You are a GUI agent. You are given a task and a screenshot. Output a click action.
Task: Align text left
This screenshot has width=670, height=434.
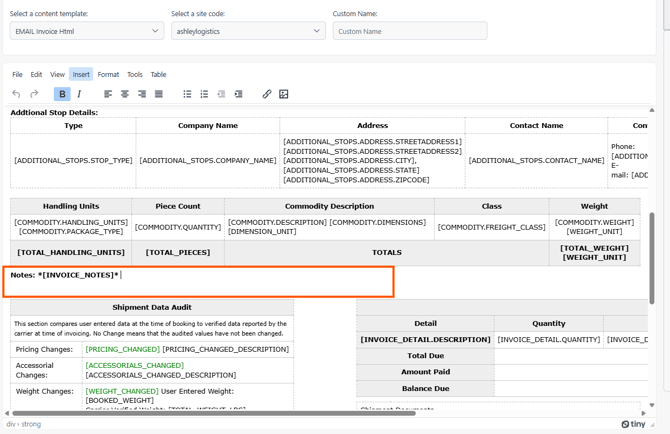point(108,94)
